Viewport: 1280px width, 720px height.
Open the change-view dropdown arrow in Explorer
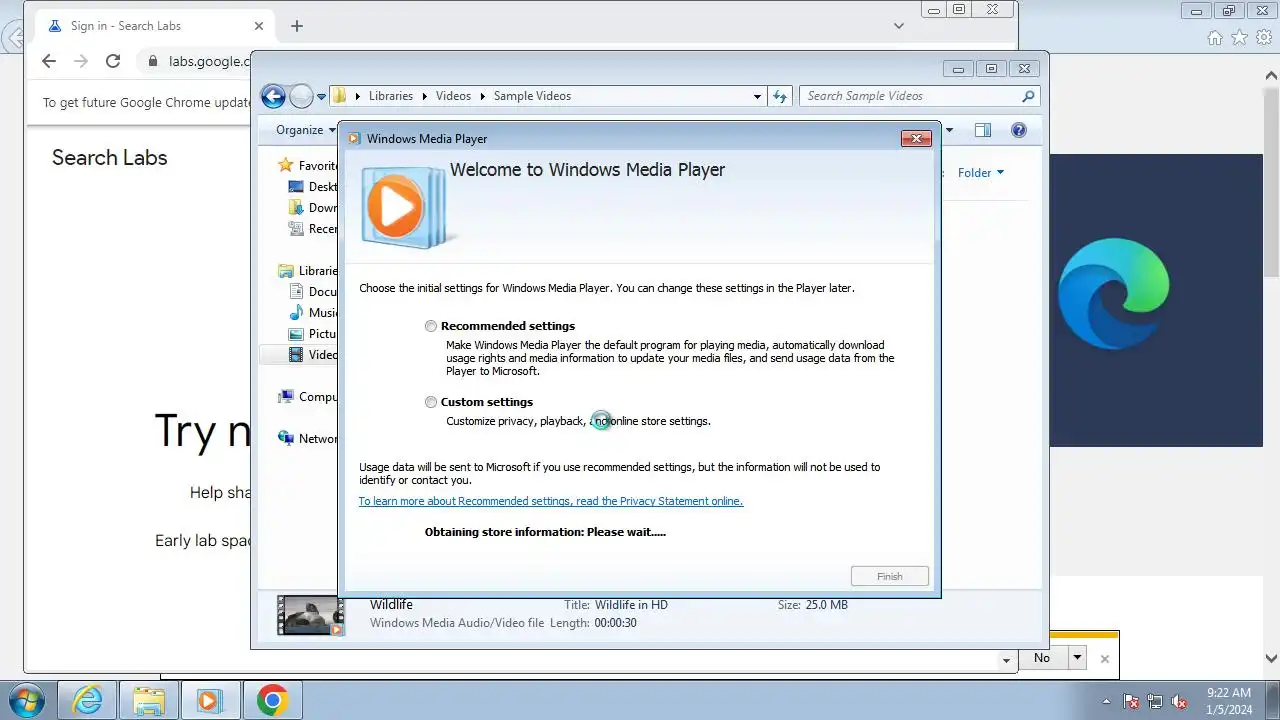[949, 130]
